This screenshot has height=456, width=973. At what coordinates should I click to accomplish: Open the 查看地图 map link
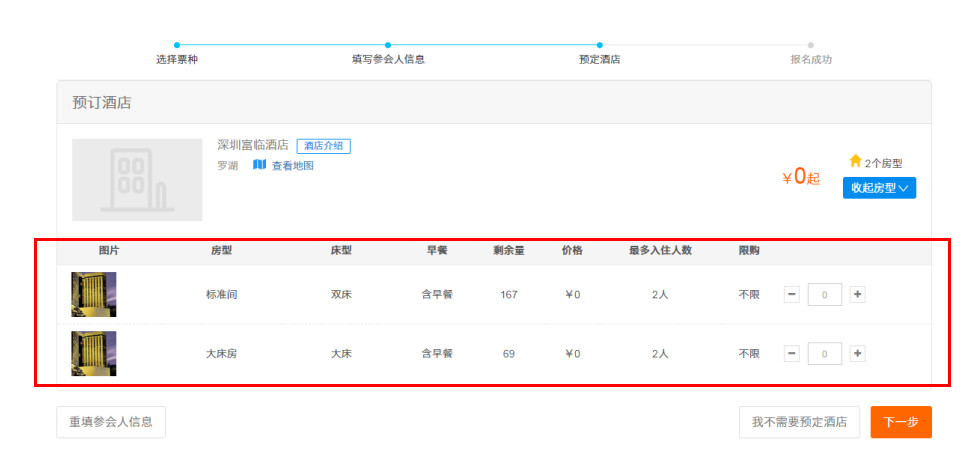(x=292, y=166)
